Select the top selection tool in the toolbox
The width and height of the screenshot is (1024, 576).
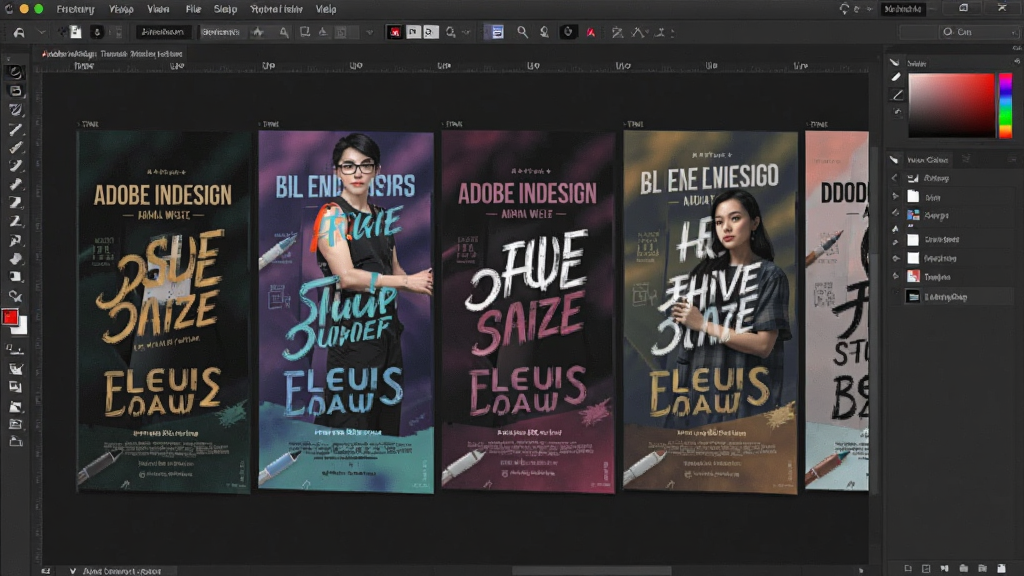tap(15, 72)
